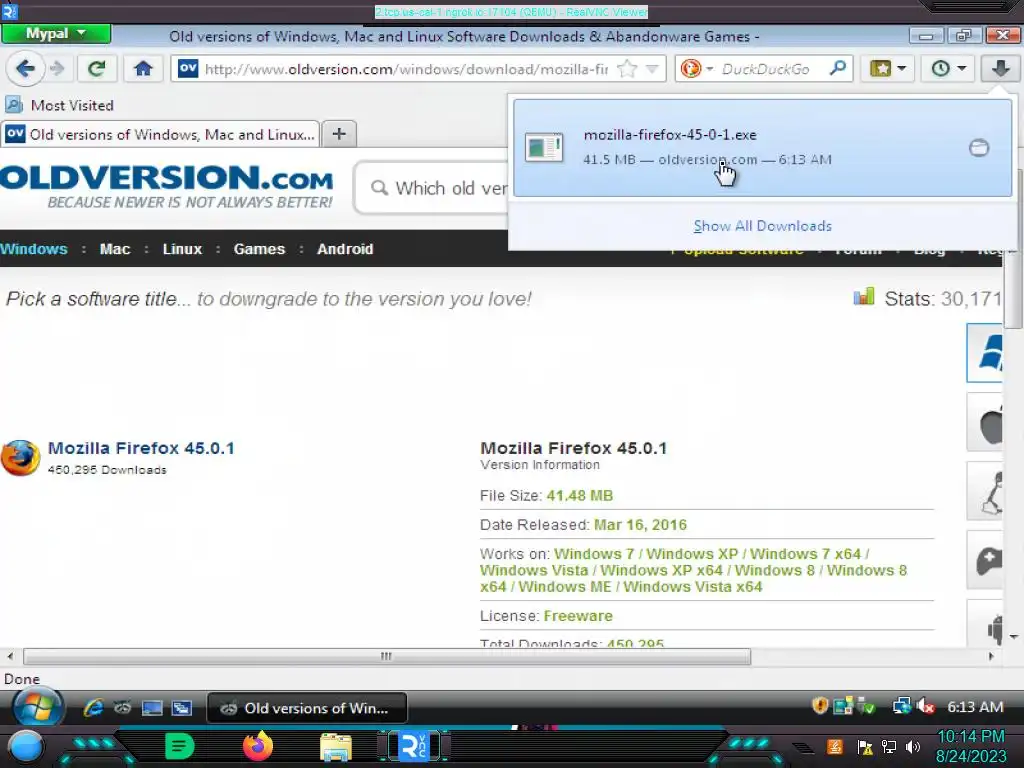
Task: Select Mac in the site navigation
Action: tap(115, 249)
